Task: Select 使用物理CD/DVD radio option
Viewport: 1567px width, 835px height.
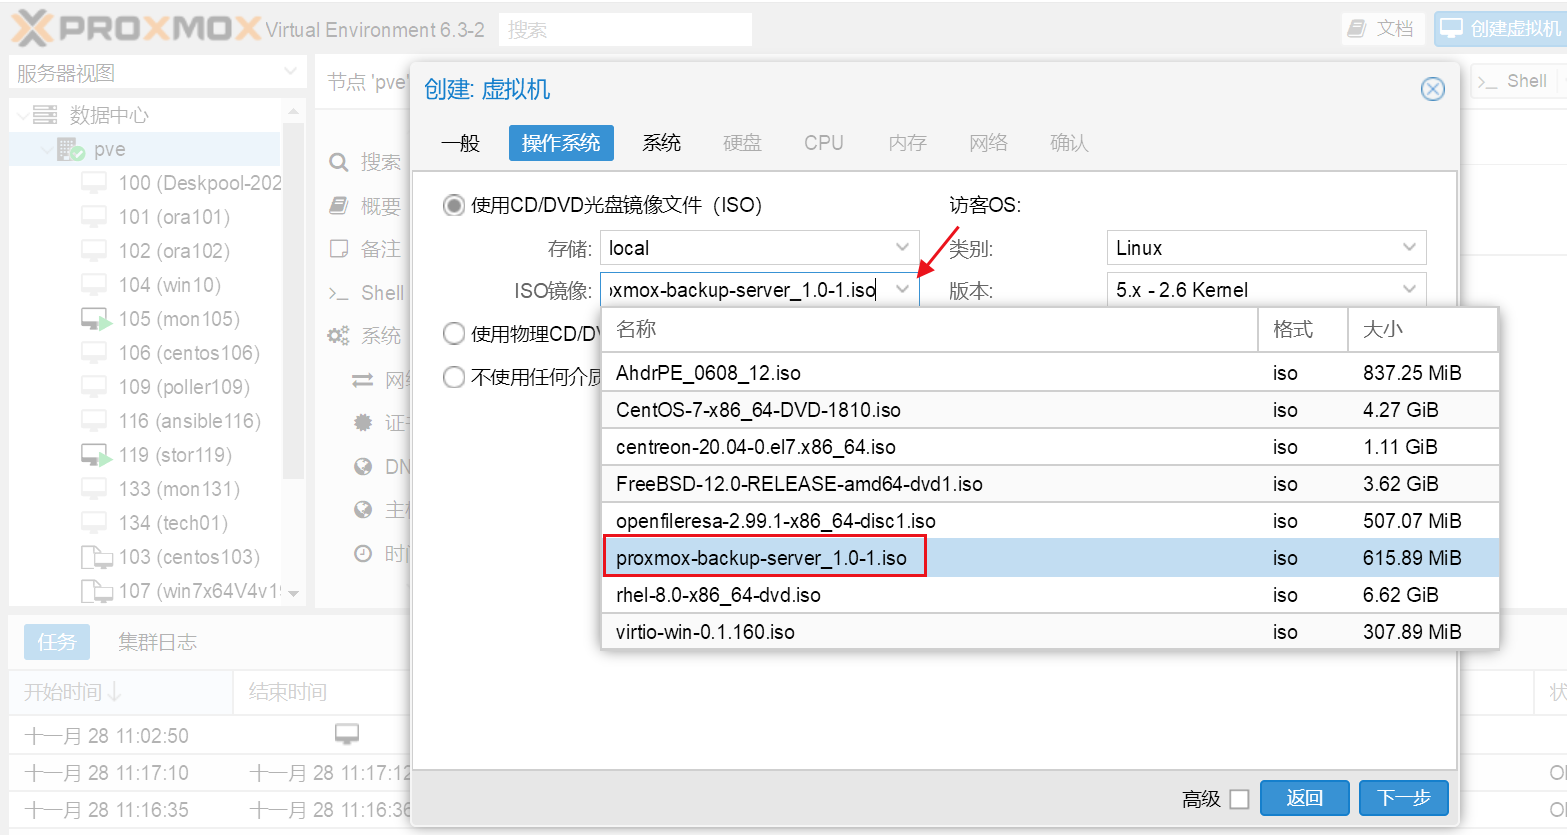Action: point(454,333)
